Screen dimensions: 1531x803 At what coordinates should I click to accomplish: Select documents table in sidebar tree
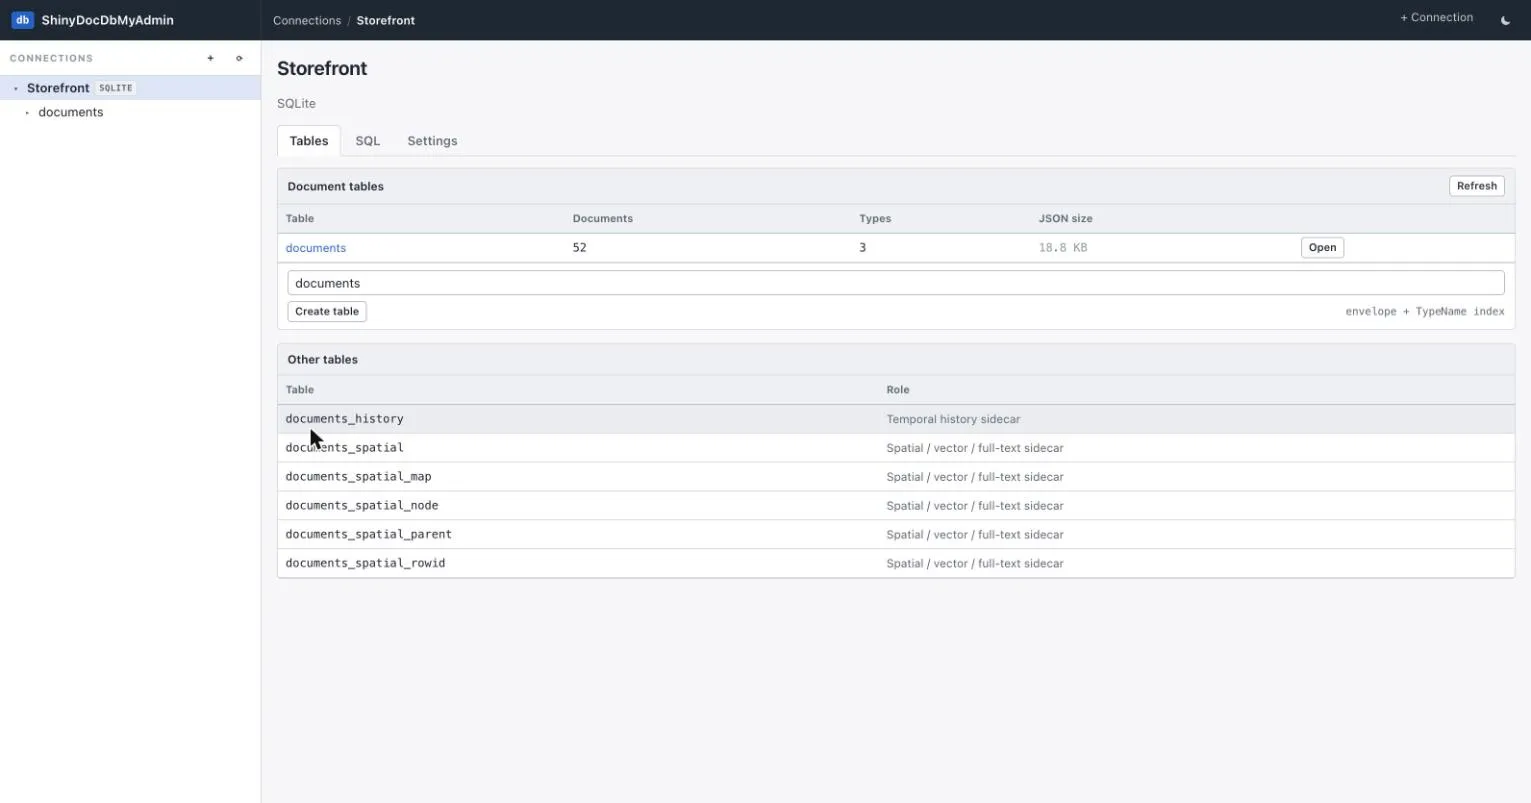[x=71, y=112]
